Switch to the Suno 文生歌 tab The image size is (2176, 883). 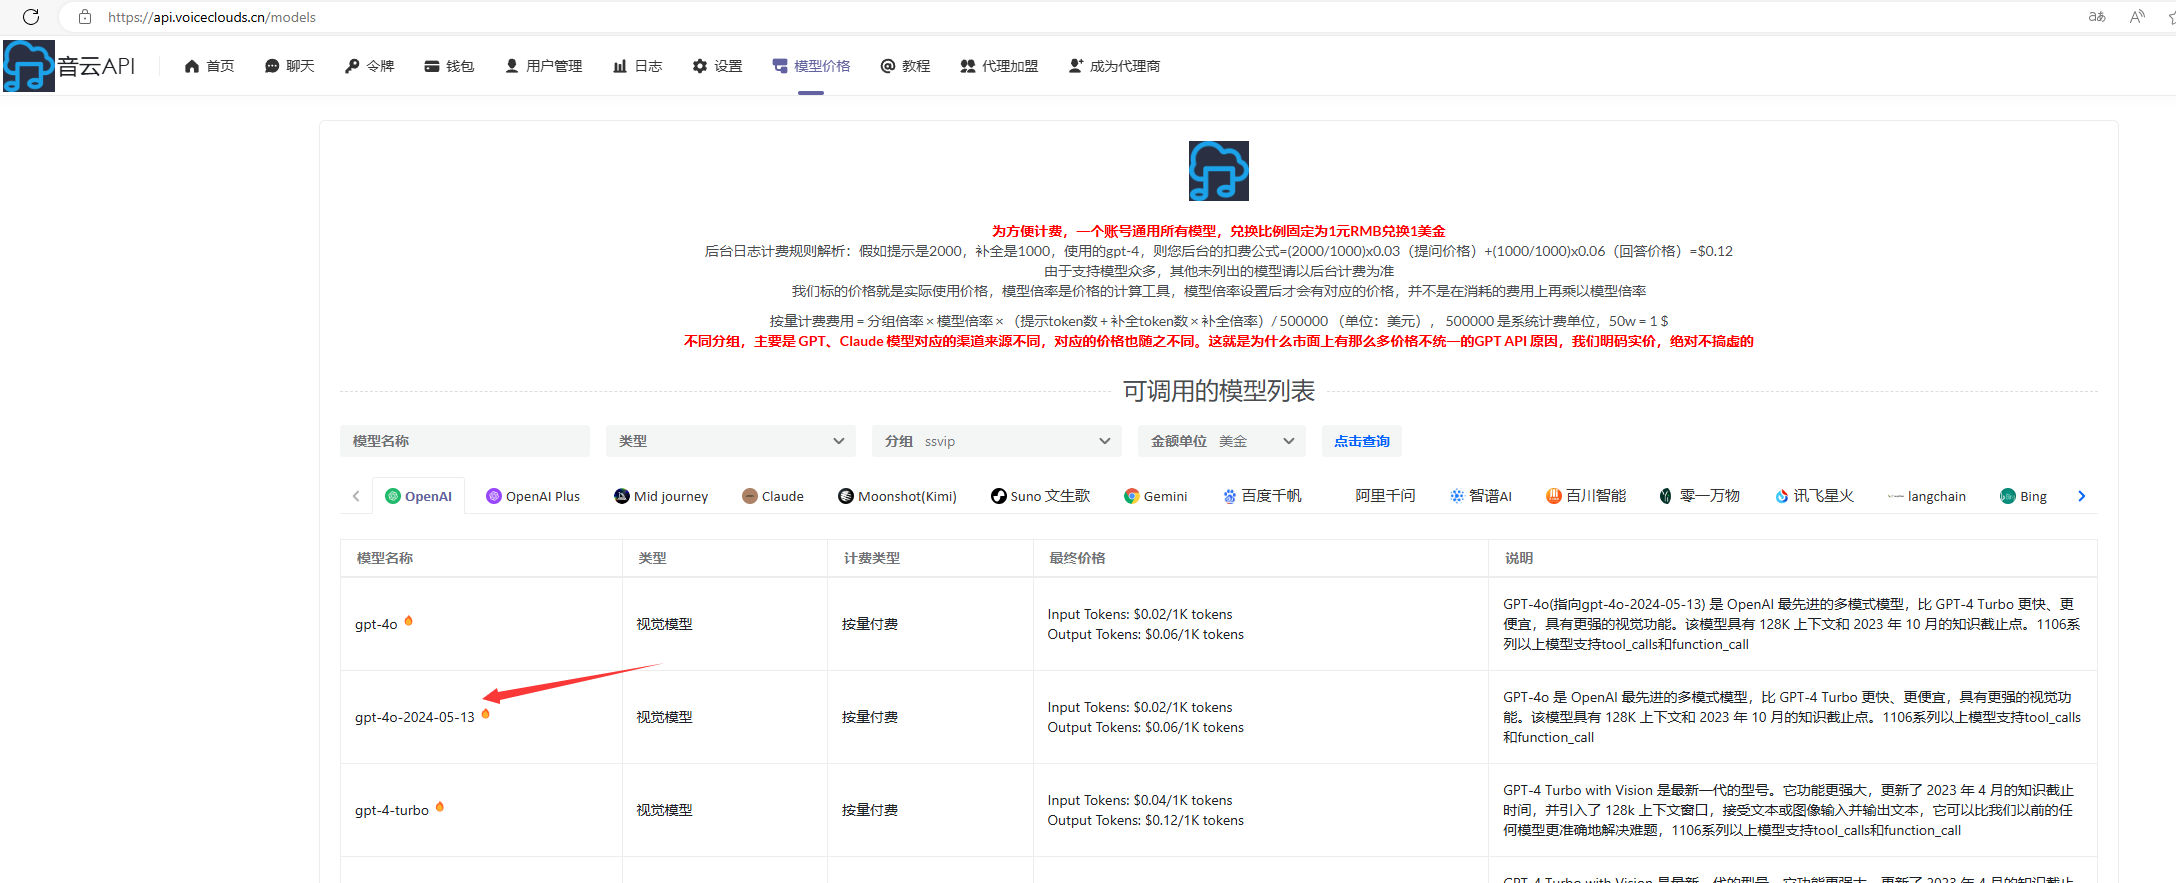pyautogui.click(x=1040, y=496)
